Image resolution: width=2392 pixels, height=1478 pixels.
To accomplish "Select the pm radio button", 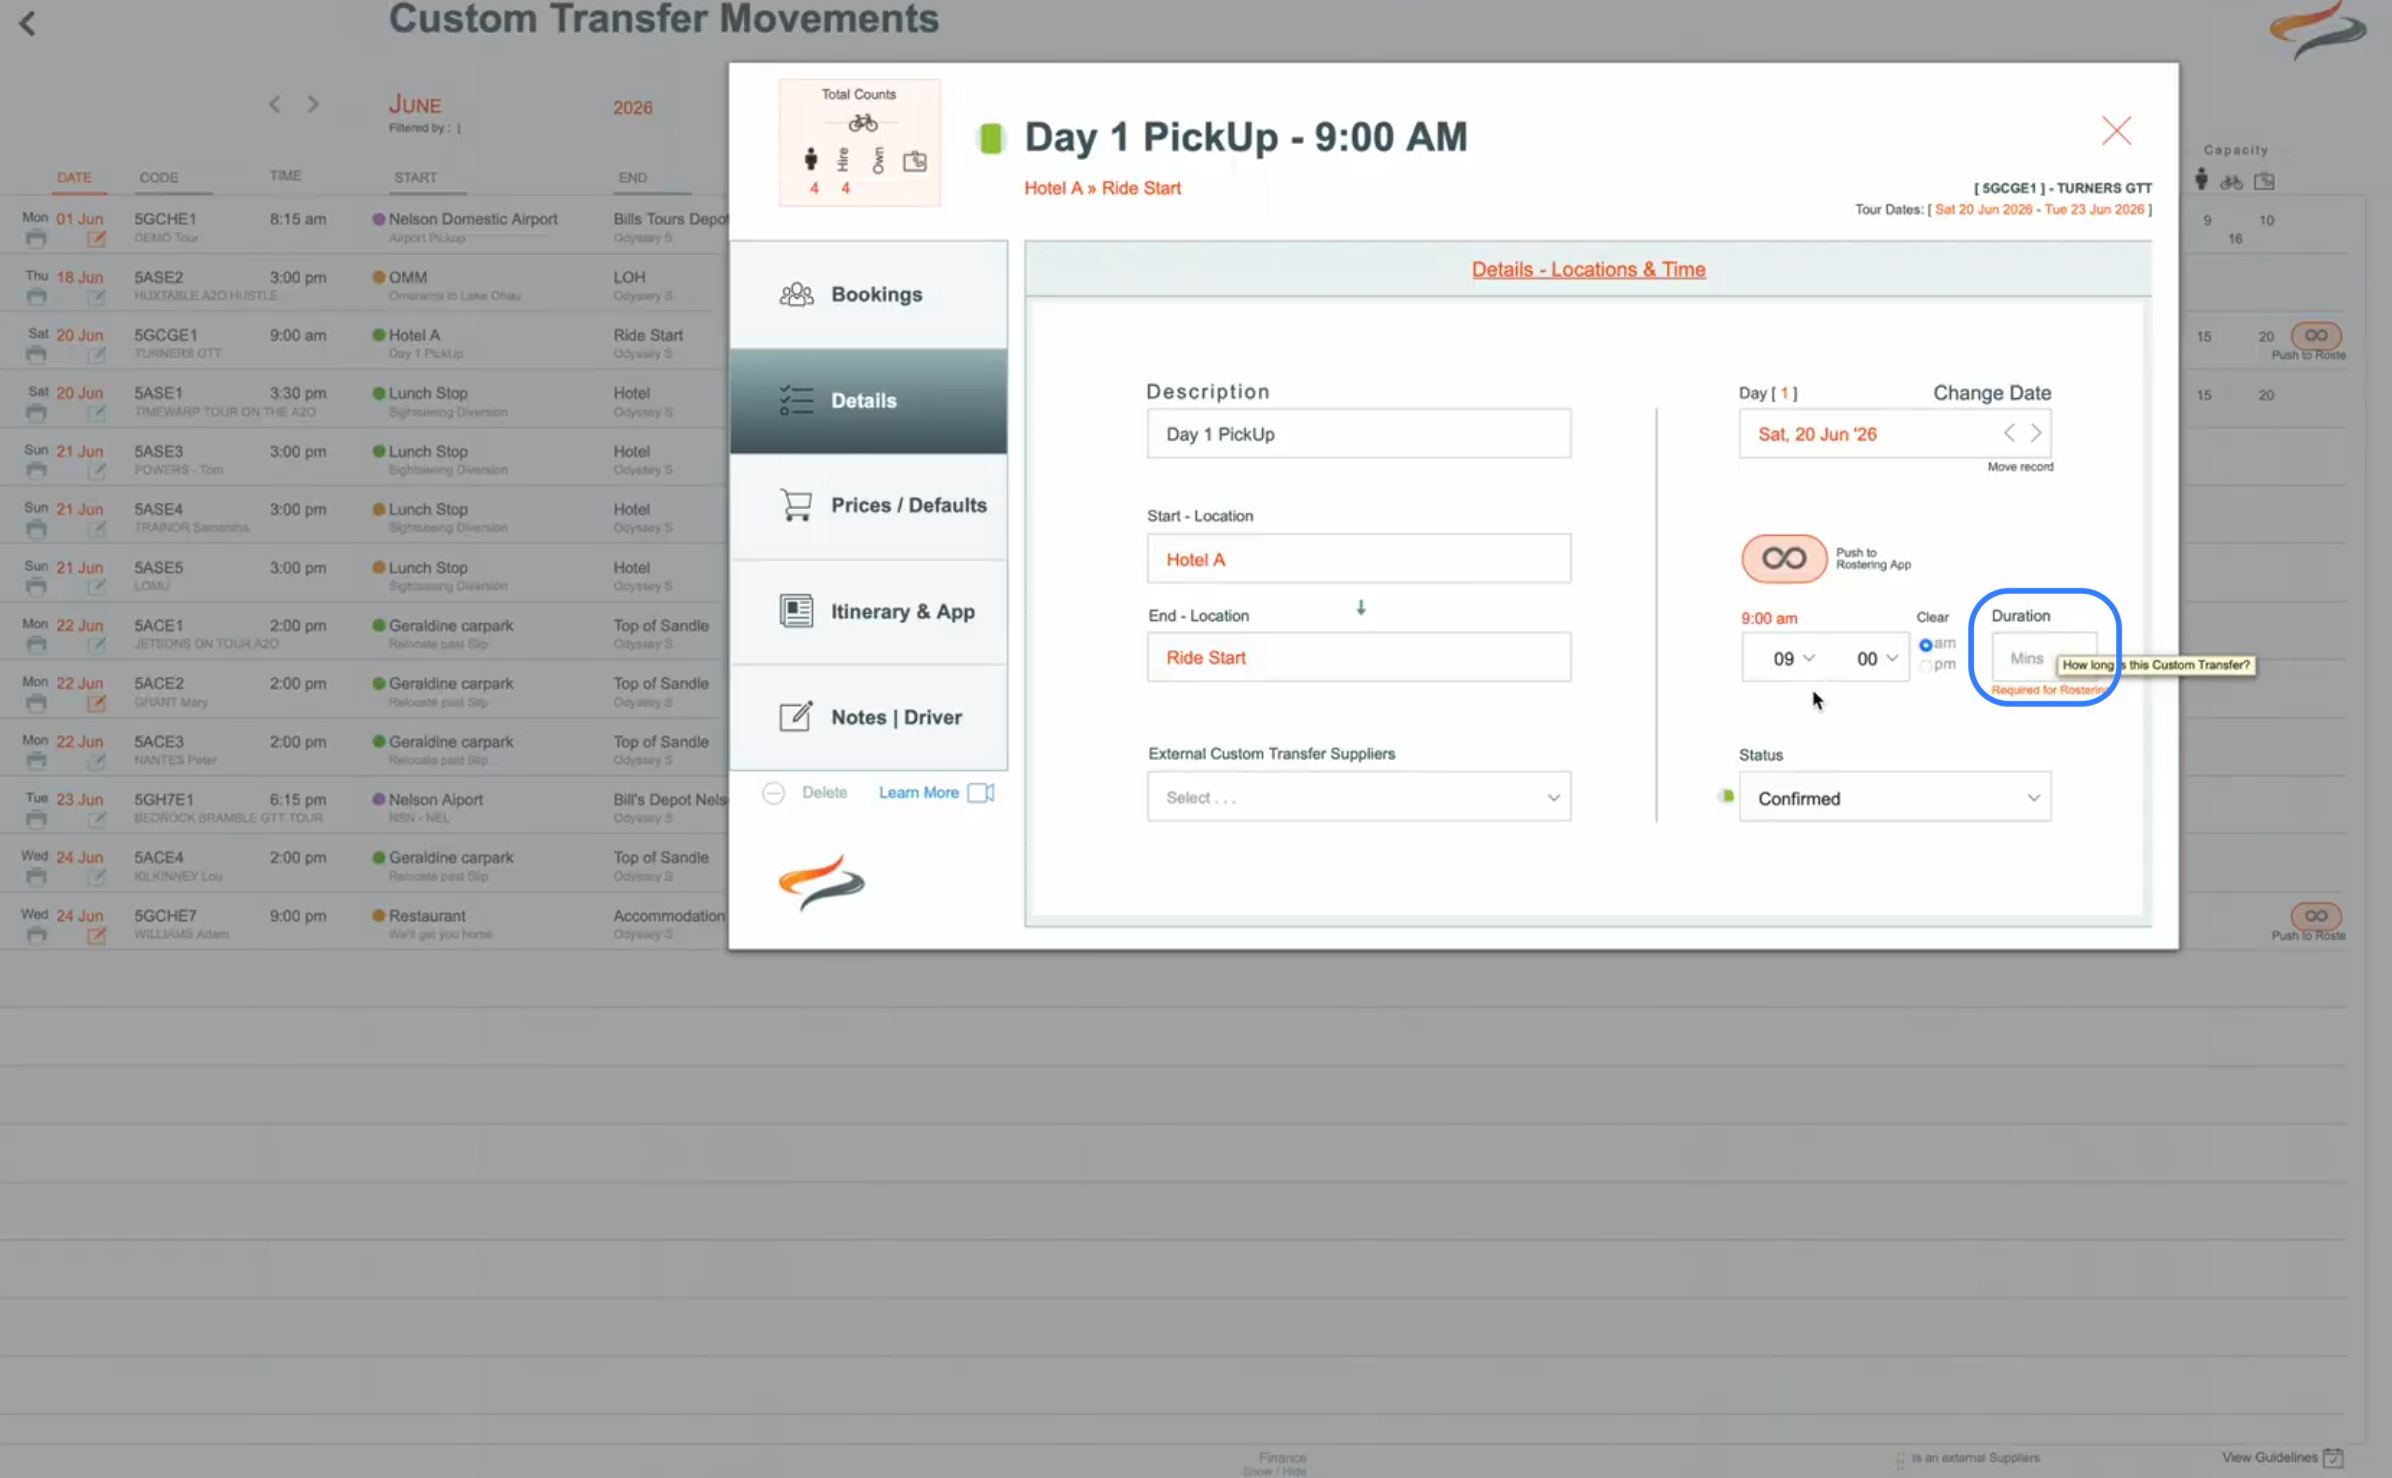I will pos(1925,665).
